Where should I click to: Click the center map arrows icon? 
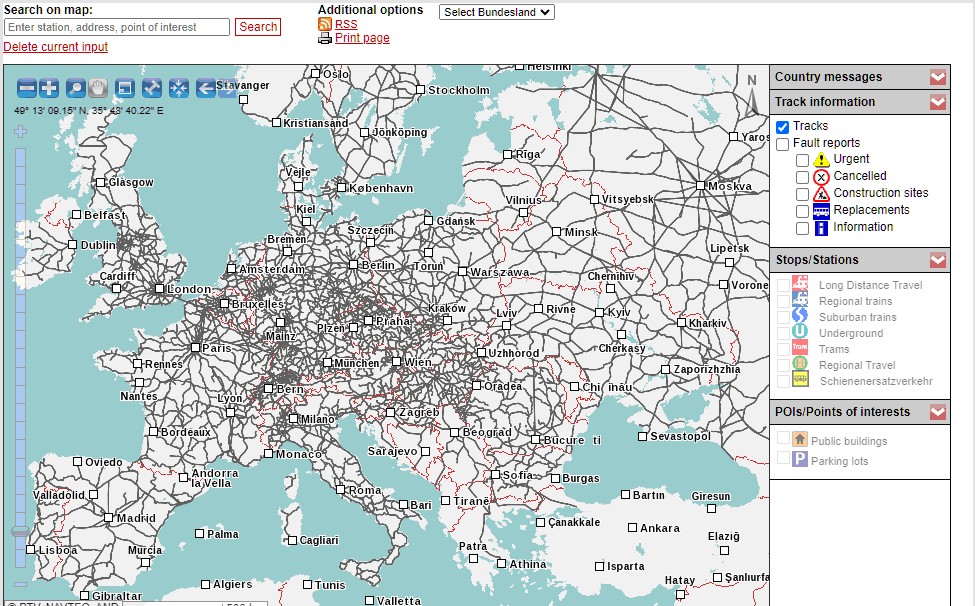click(178, 88)
